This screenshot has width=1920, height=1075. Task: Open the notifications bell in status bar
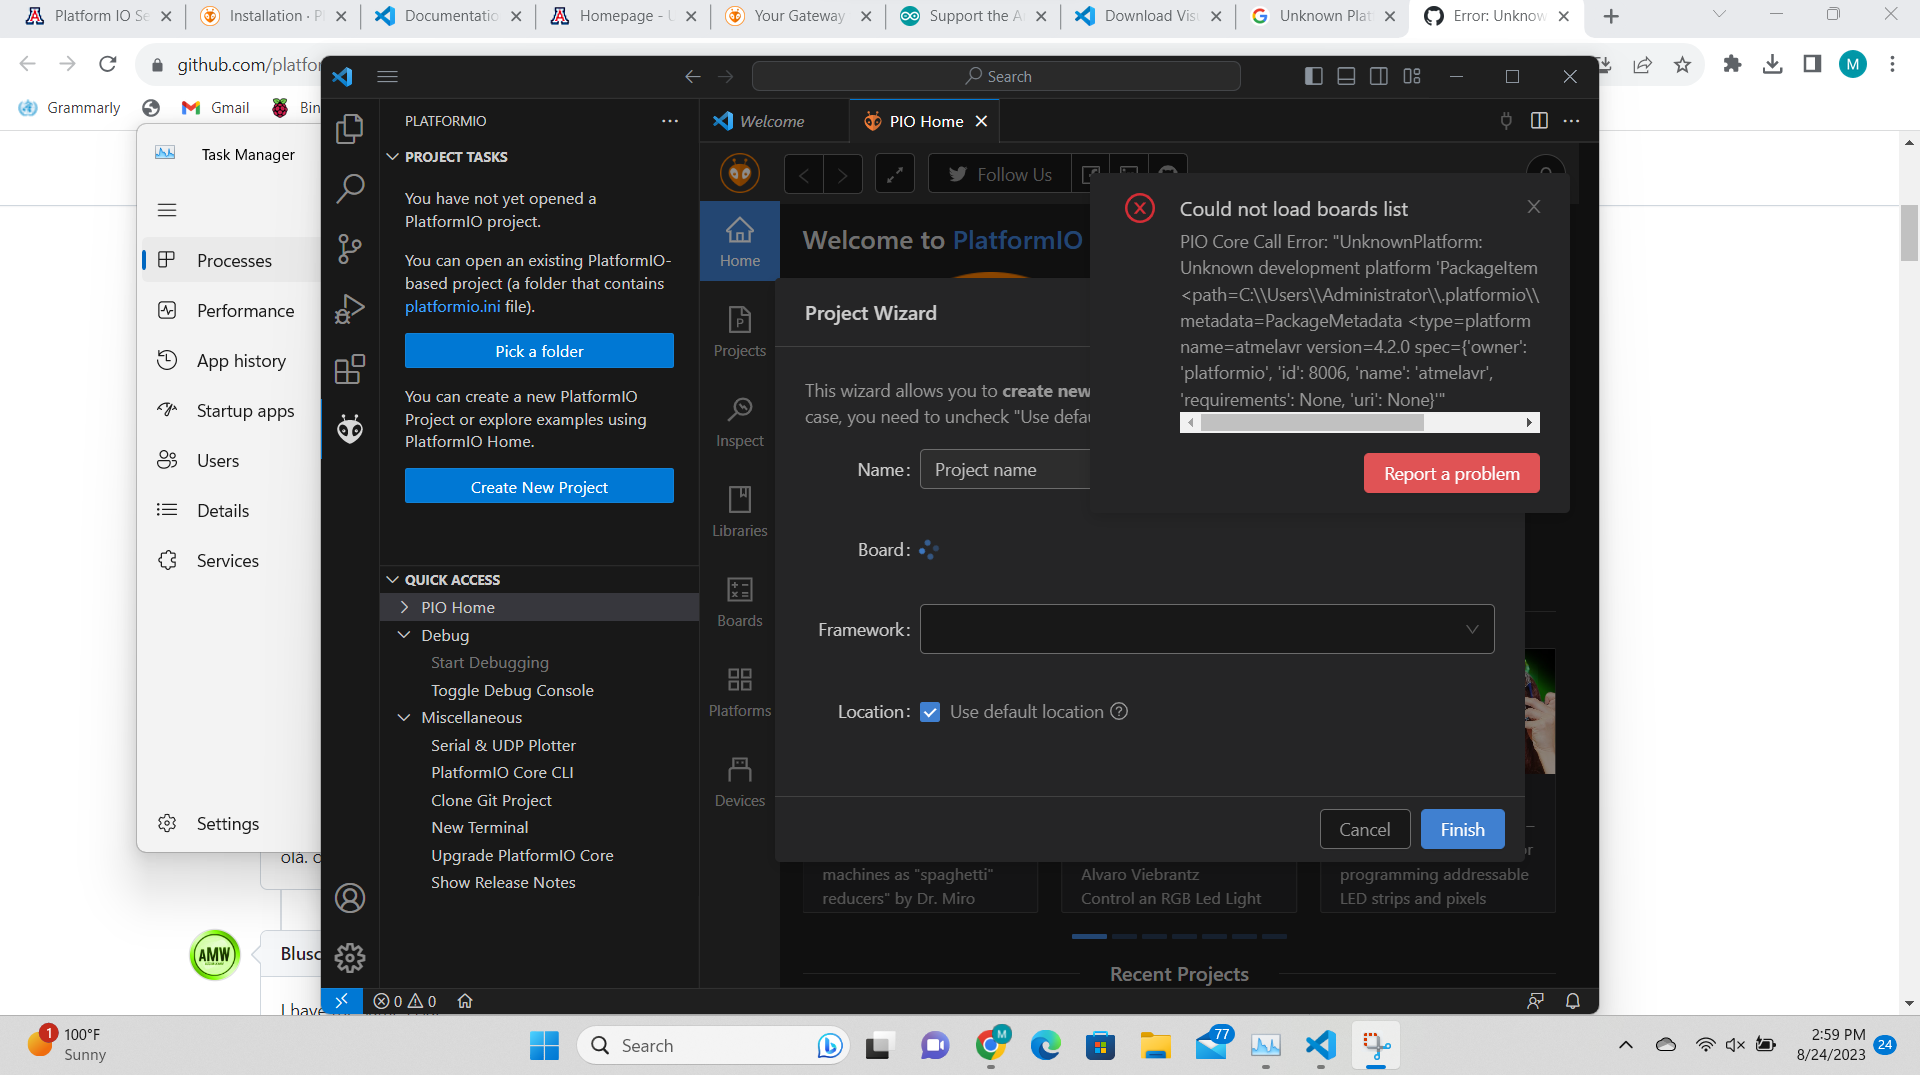pyautogui.click(x=1573, y=1001)
